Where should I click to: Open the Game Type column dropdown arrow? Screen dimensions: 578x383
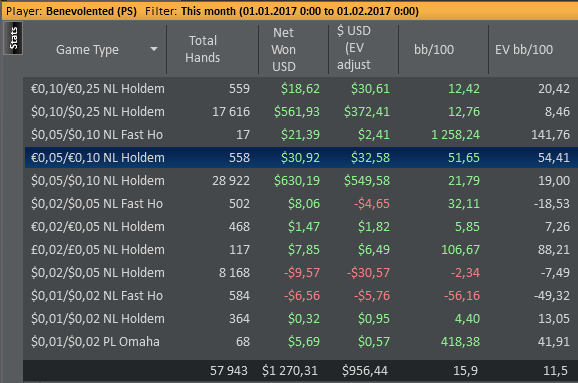coord(154,49)
